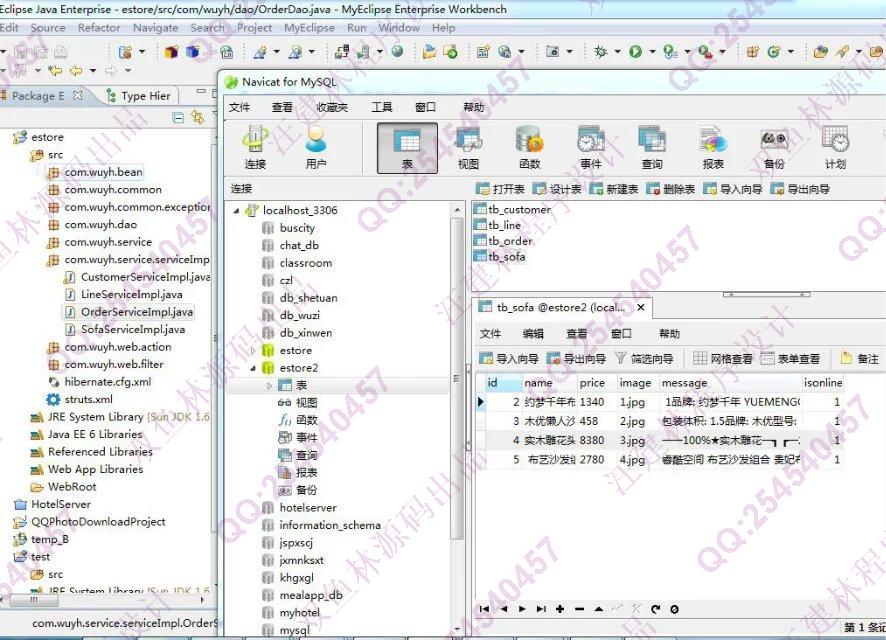This screenshot has height=640, width=886.
Task: Delete record with minus button
Action: [x=579, y=609]
